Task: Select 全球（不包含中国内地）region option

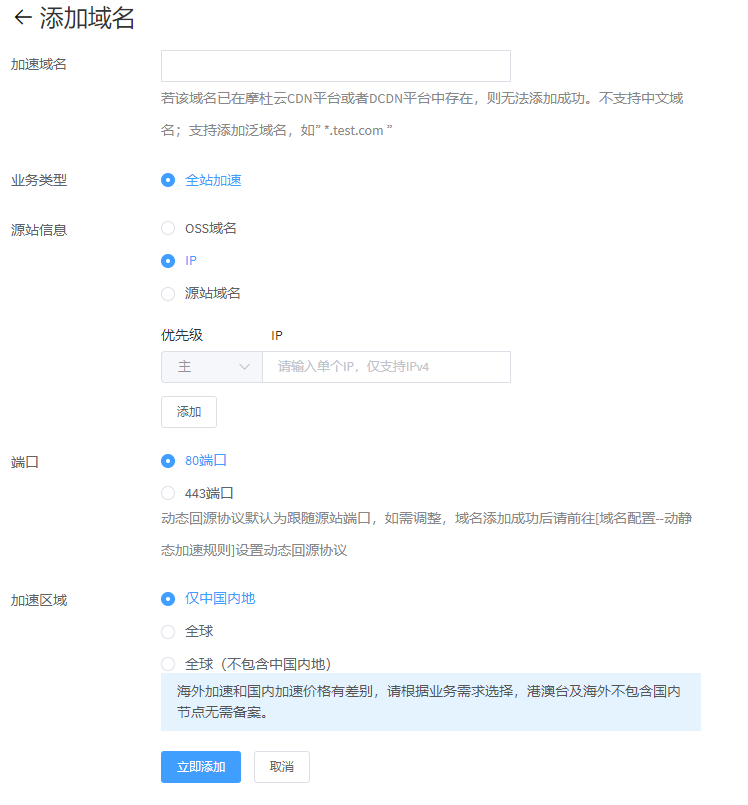Action: [x=168, y=664]
